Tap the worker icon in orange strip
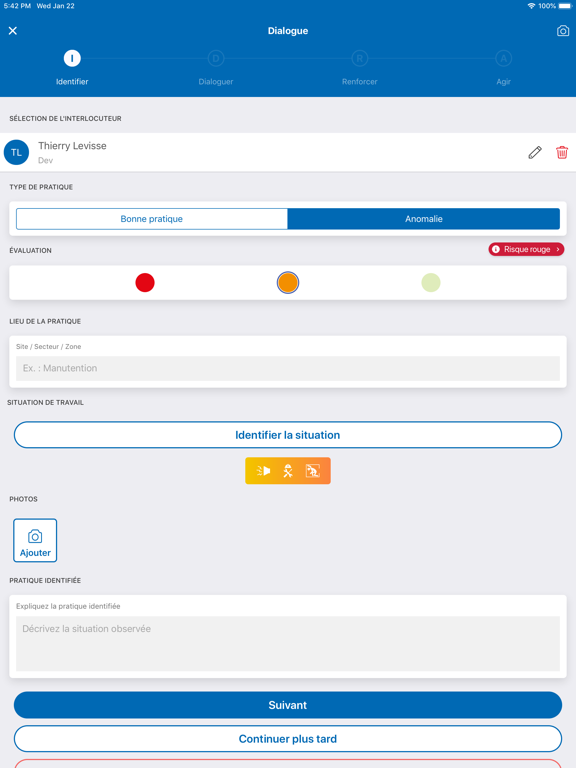The width and height of the screenshot is (576, 768). (x=288, y=471)
